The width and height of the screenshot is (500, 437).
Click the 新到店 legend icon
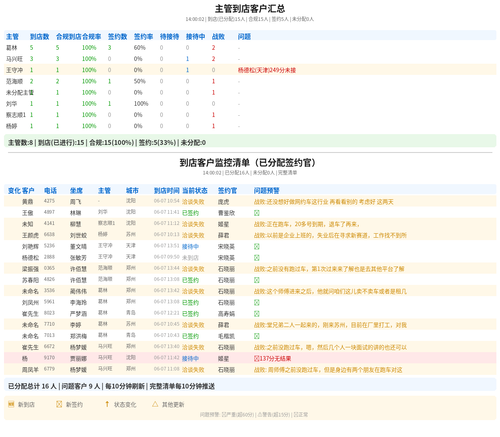(11, 404)
